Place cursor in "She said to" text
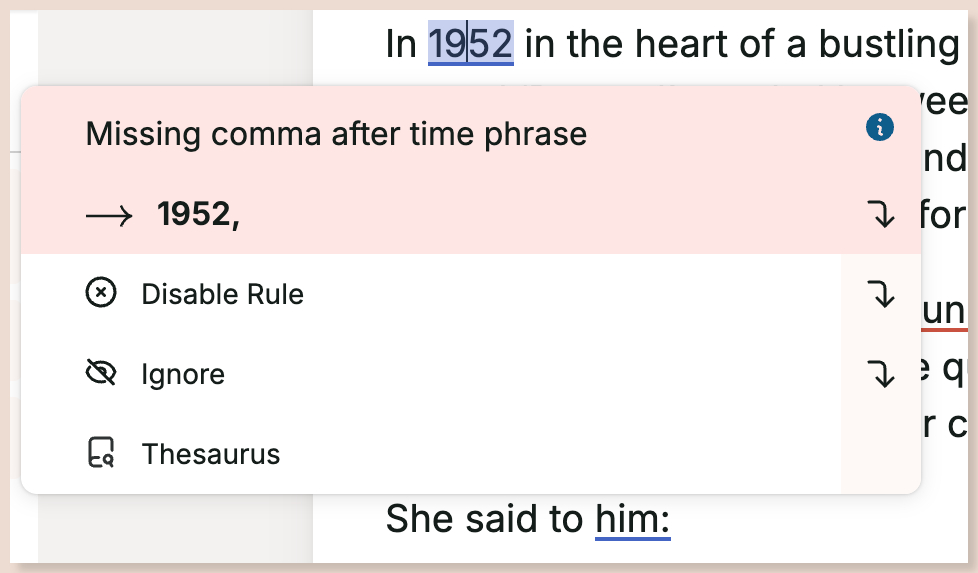Image resolution: width=978 pixels, height=573 pixels. tap(484, 519)
